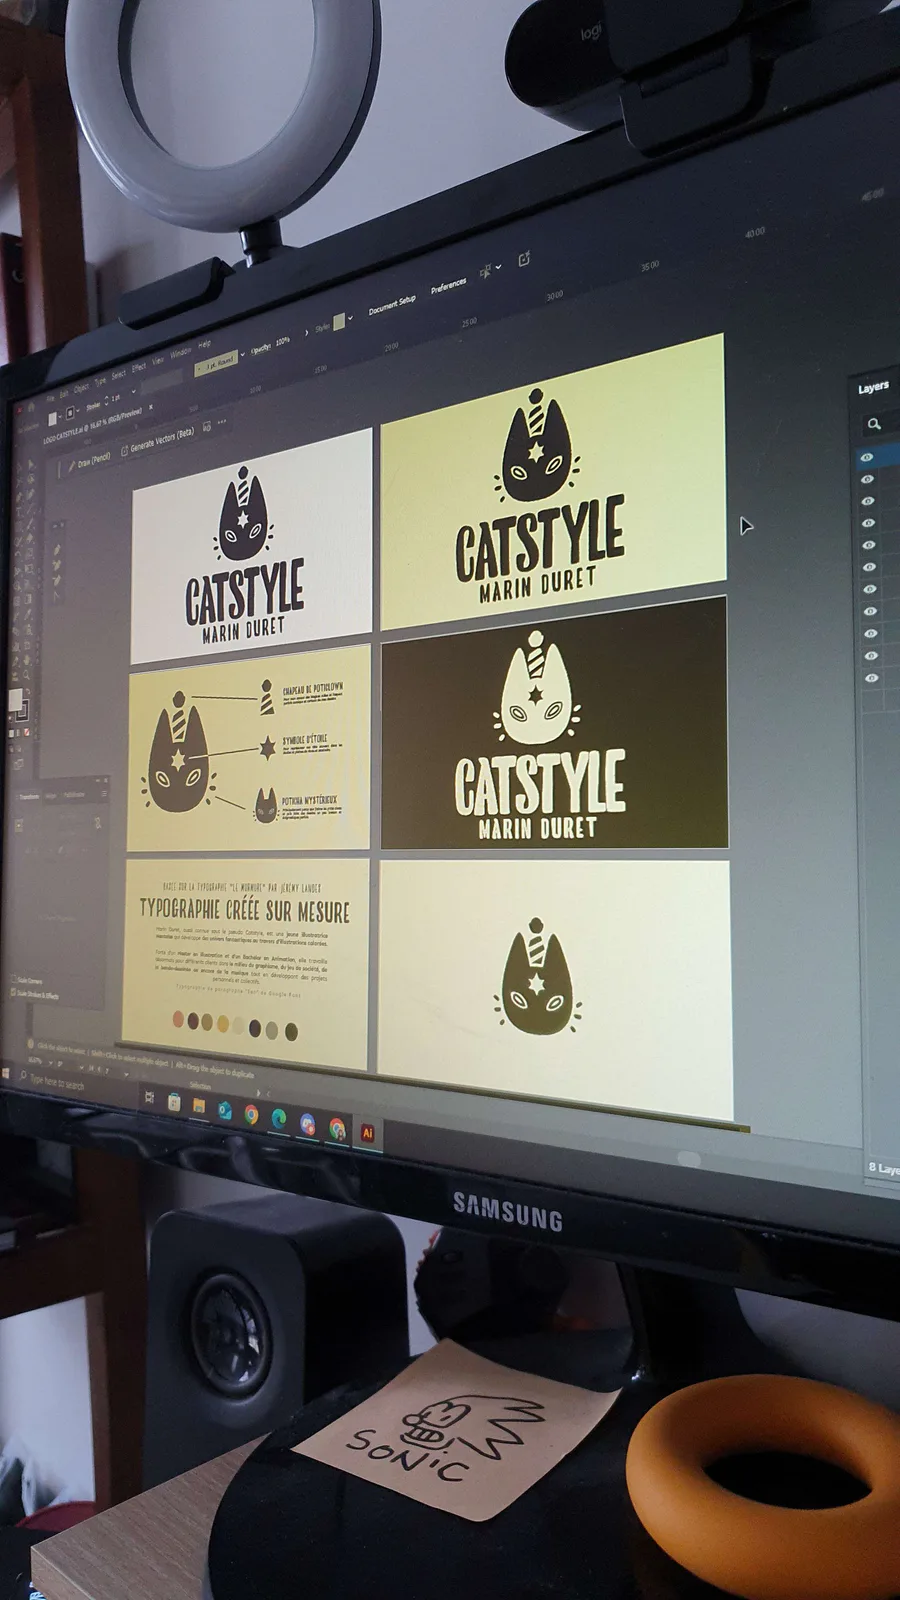The width and height of the screenshot is (900, 1600).
Task: Click the Layers panel tab
Action: pos(873,387)
